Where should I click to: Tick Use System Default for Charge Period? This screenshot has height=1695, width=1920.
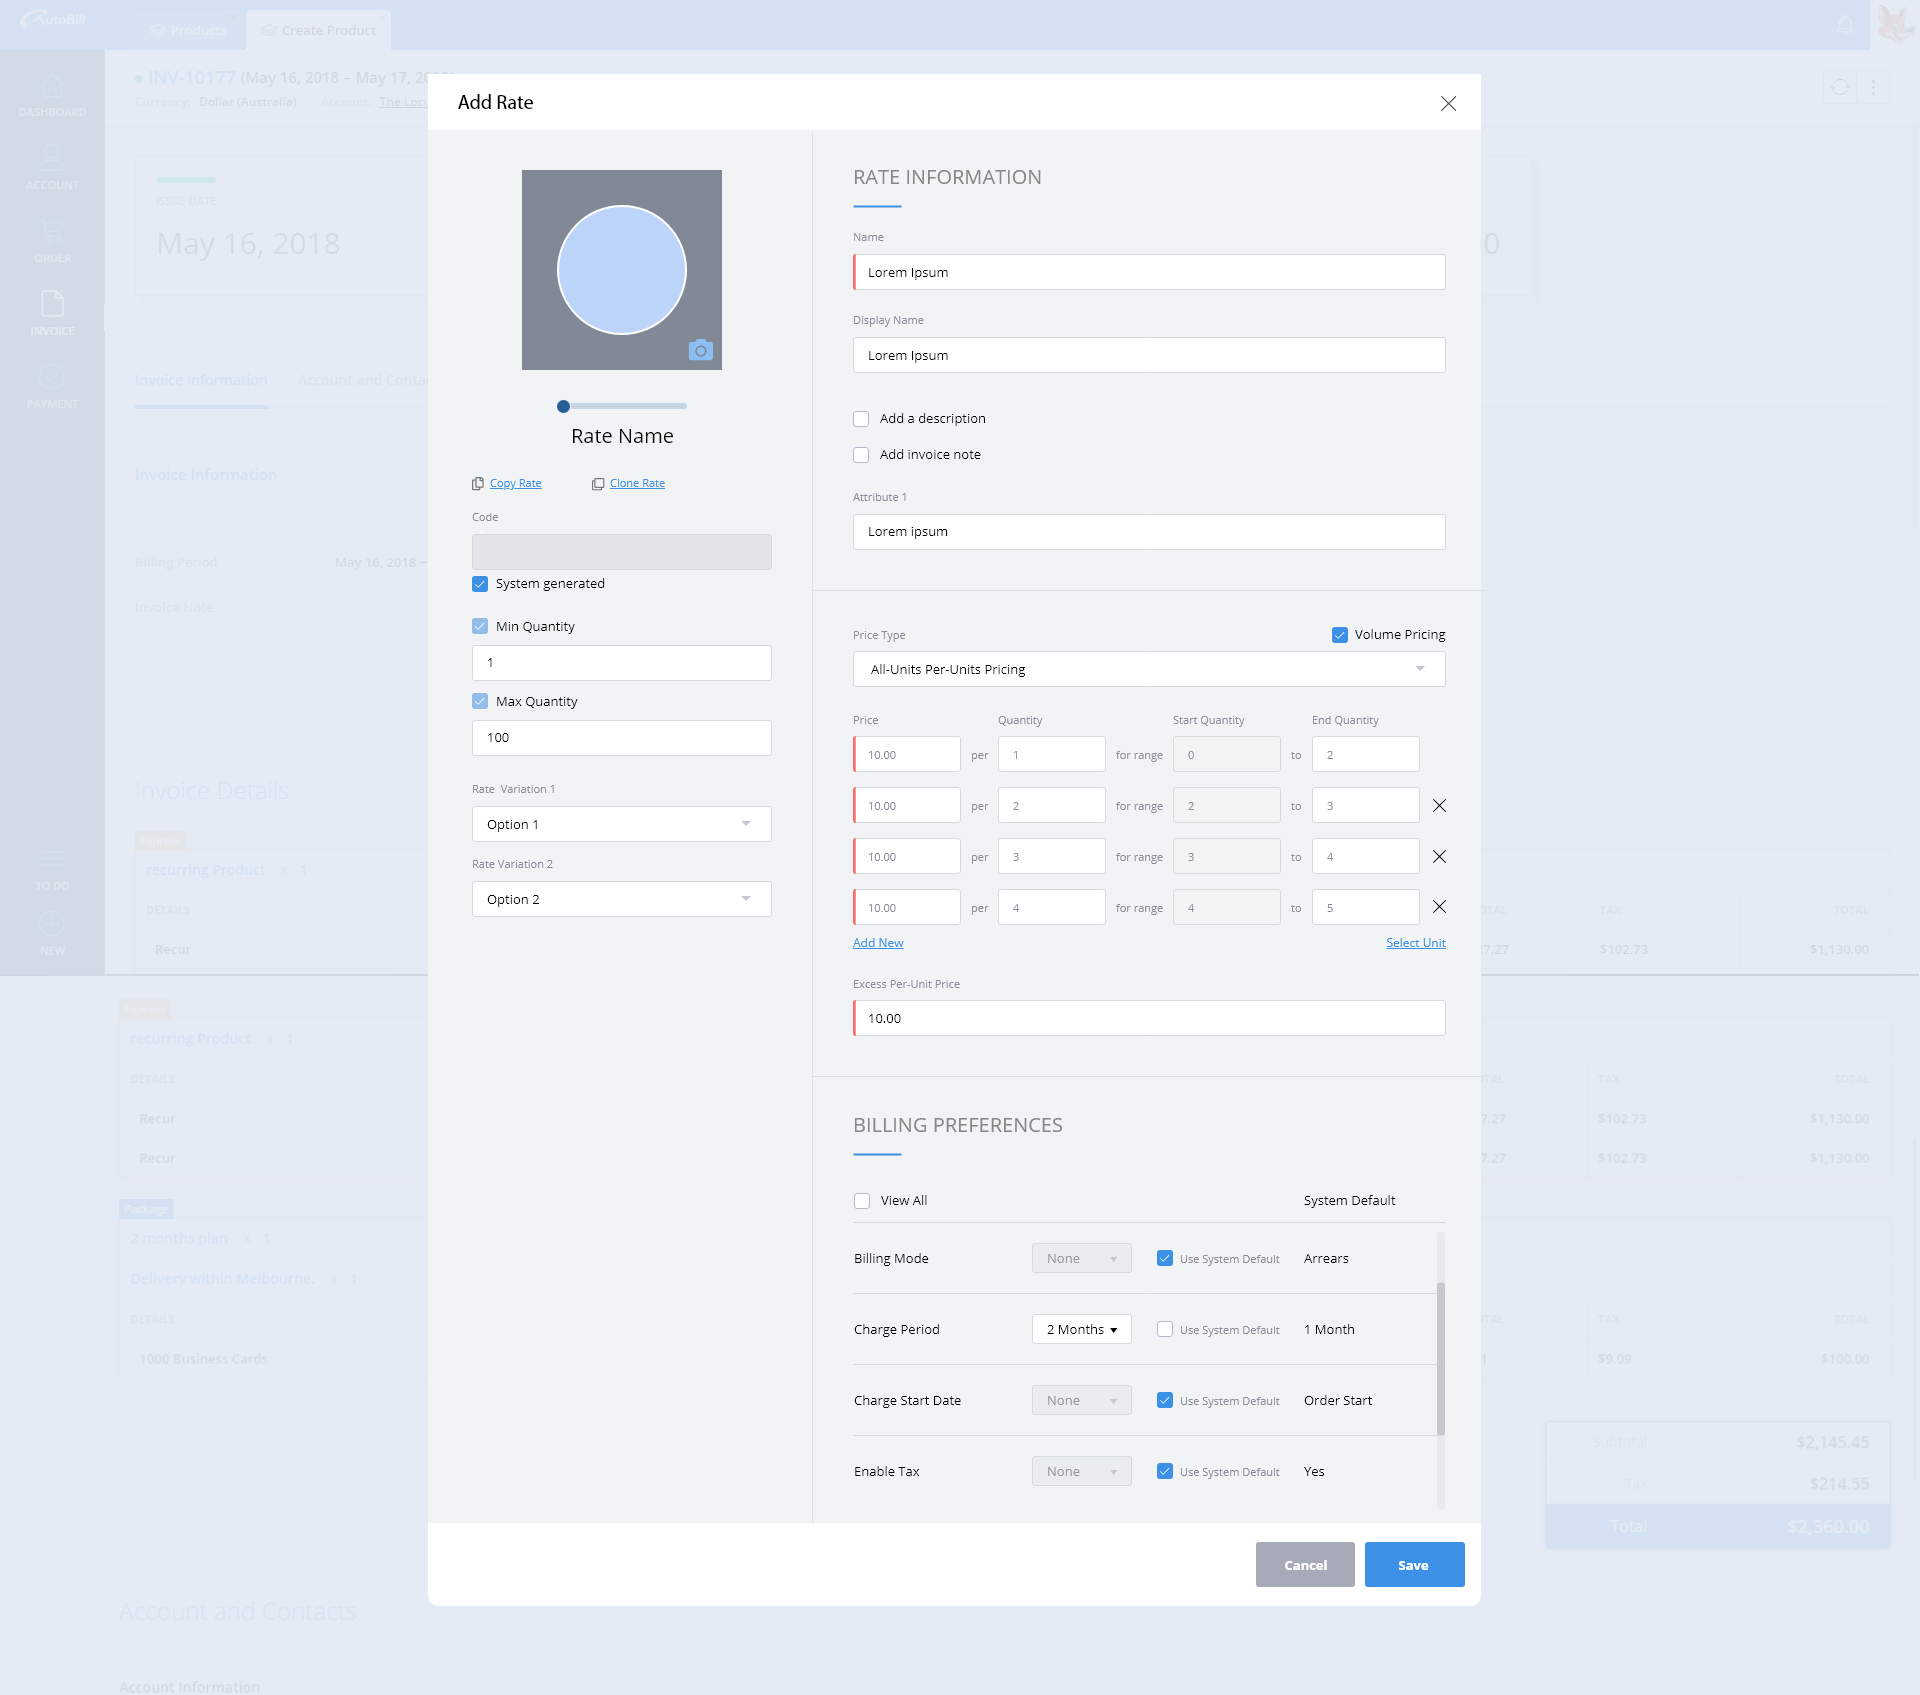[1165, 1329]
